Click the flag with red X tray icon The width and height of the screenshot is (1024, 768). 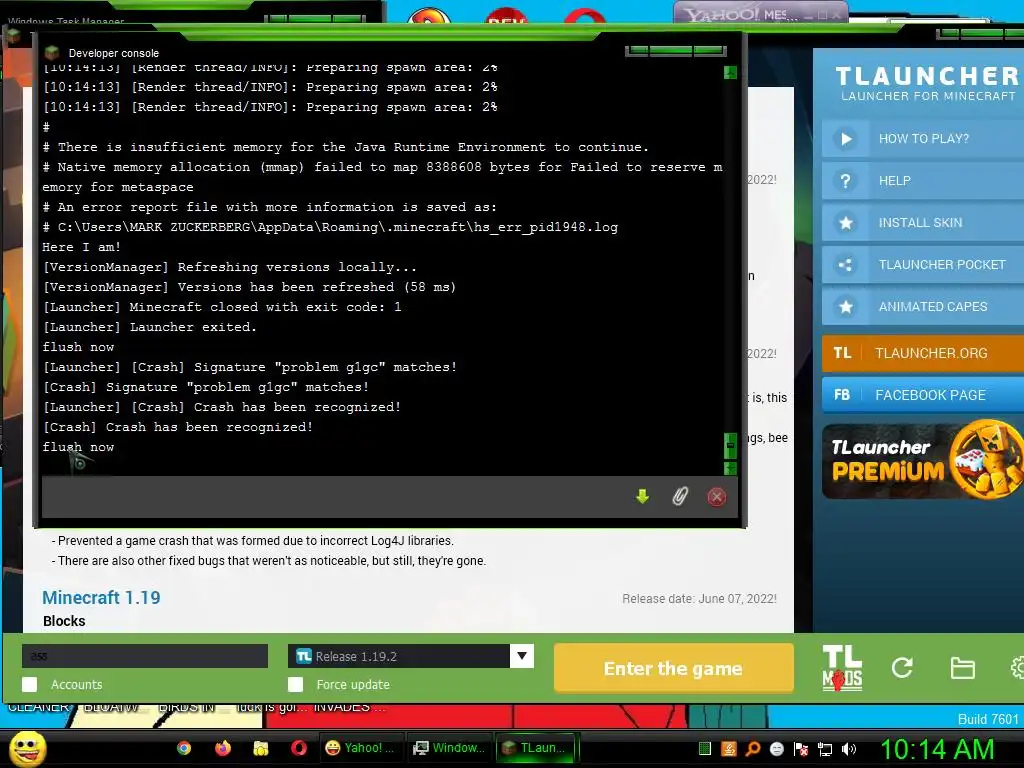801,749
